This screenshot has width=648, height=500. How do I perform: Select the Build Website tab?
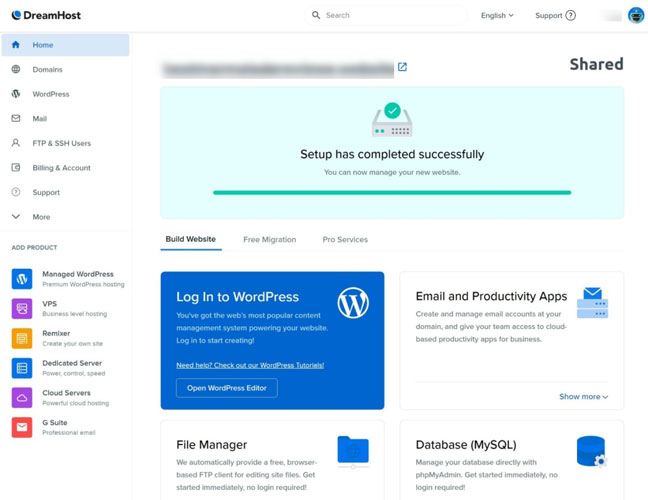[191, 239]
